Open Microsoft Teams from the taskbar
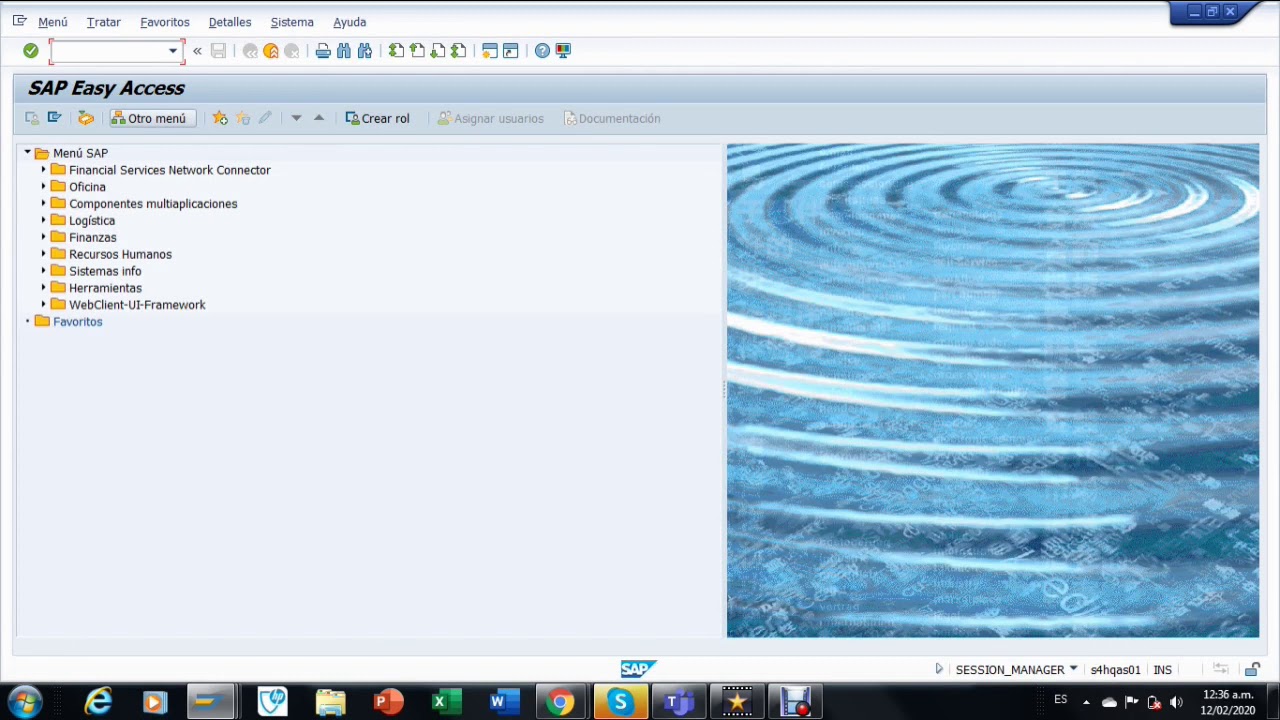This screenshot has height=720, width=1280. point(679,702)
